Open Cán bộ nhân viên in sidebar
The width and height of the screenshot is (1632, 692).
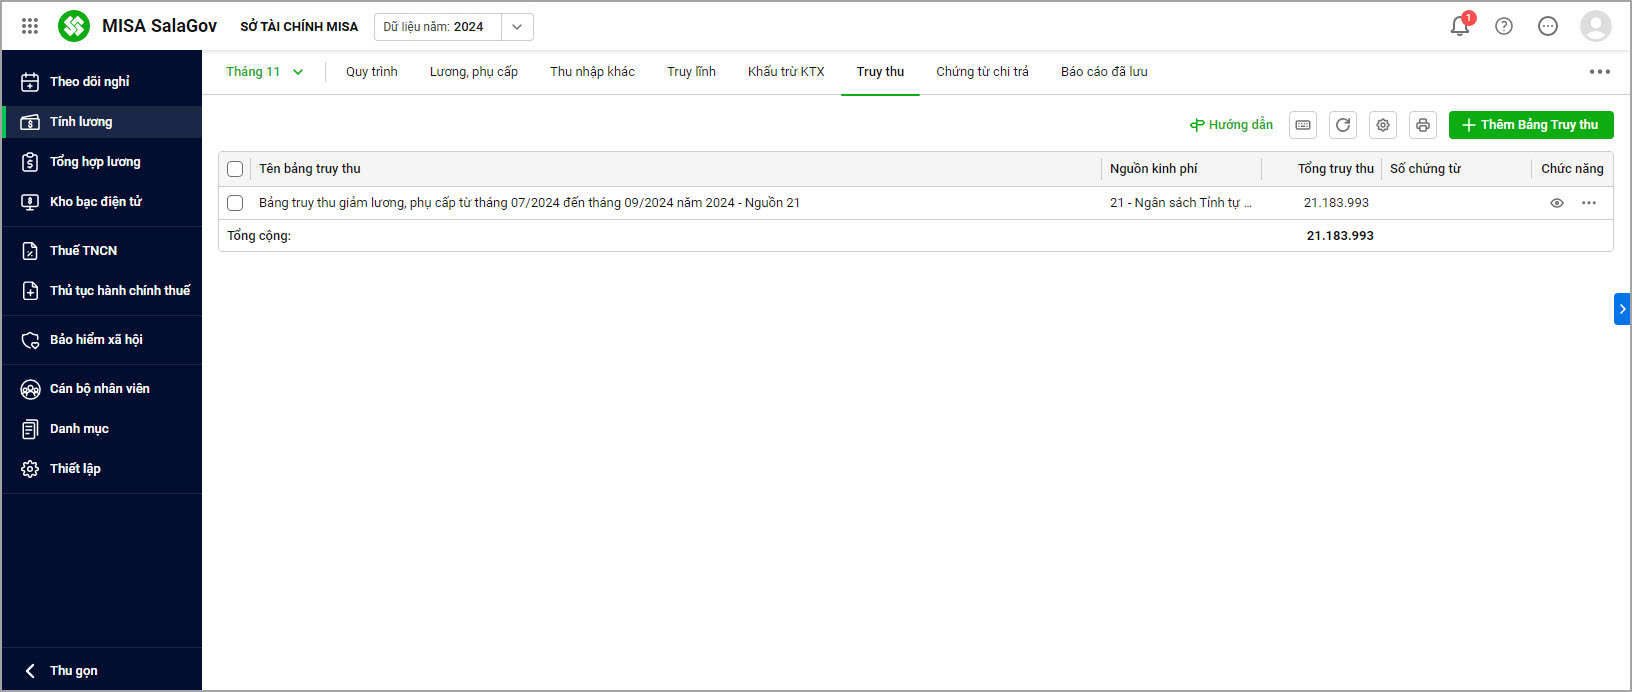(x=102, y=389)
